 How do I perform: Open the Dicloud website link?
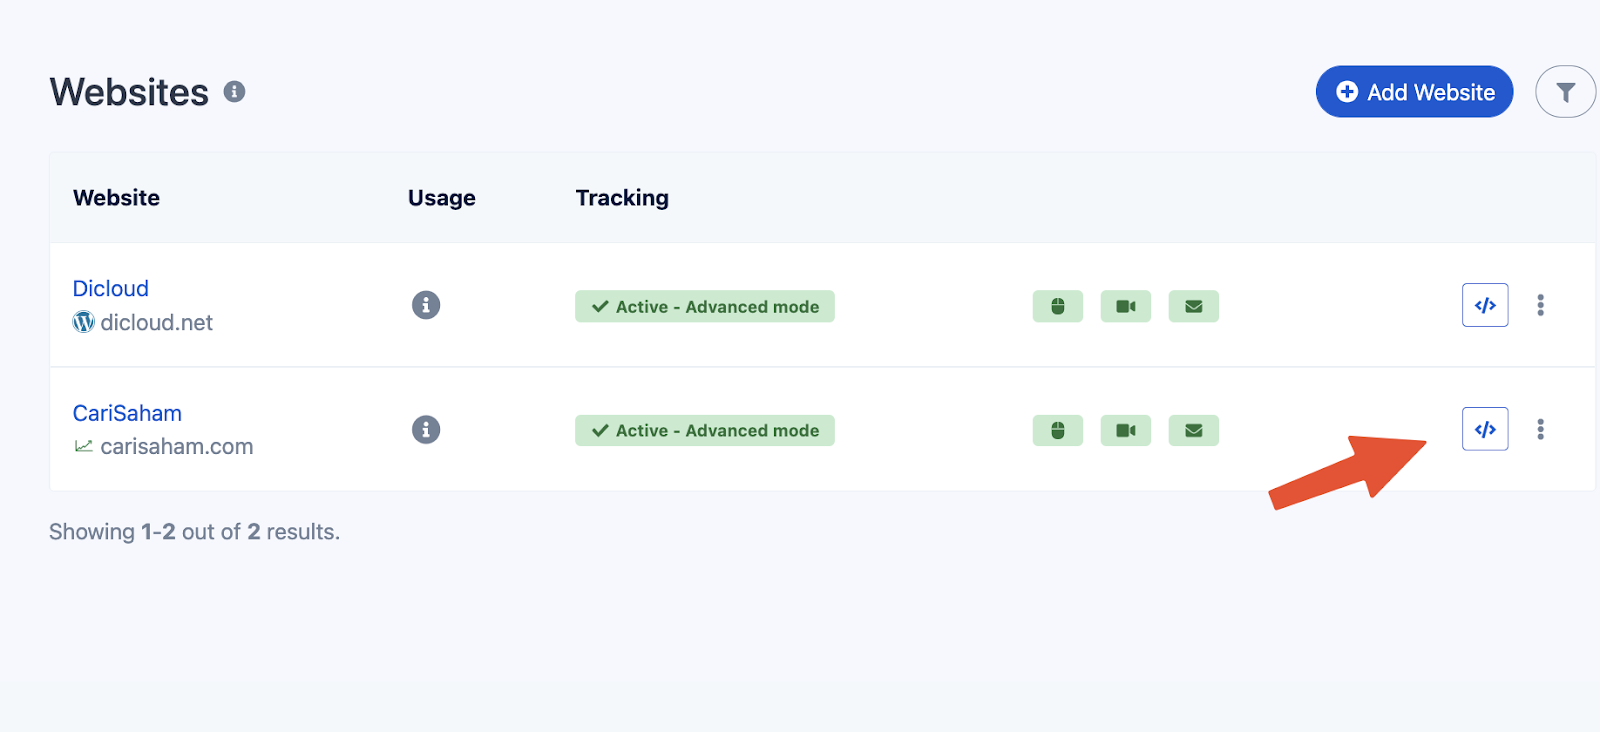point(111,288)
